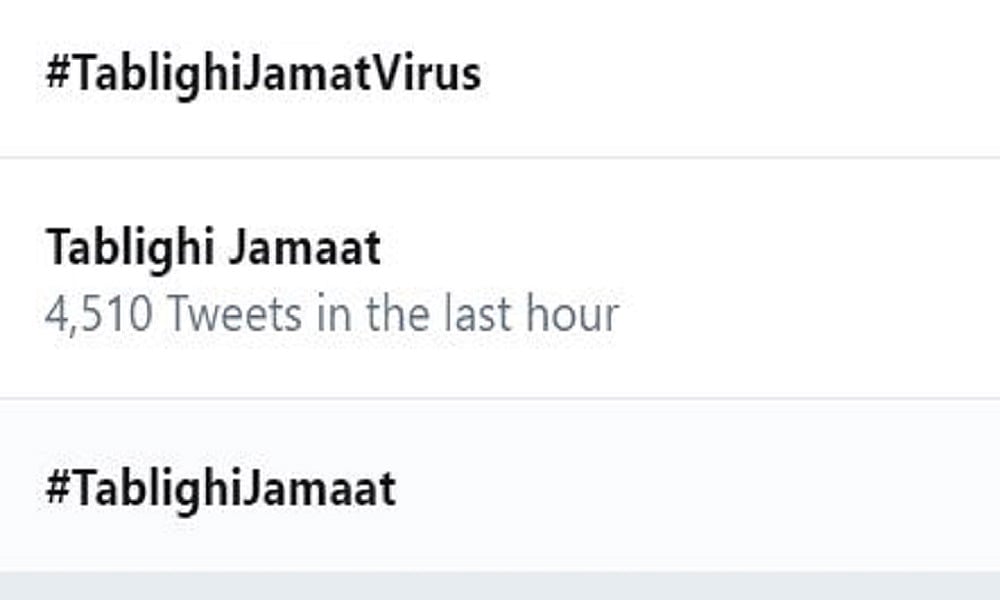Click the divider below the #TablighiJamatVirus row
The image size is (1000, 600).
(x=500, y=157)
